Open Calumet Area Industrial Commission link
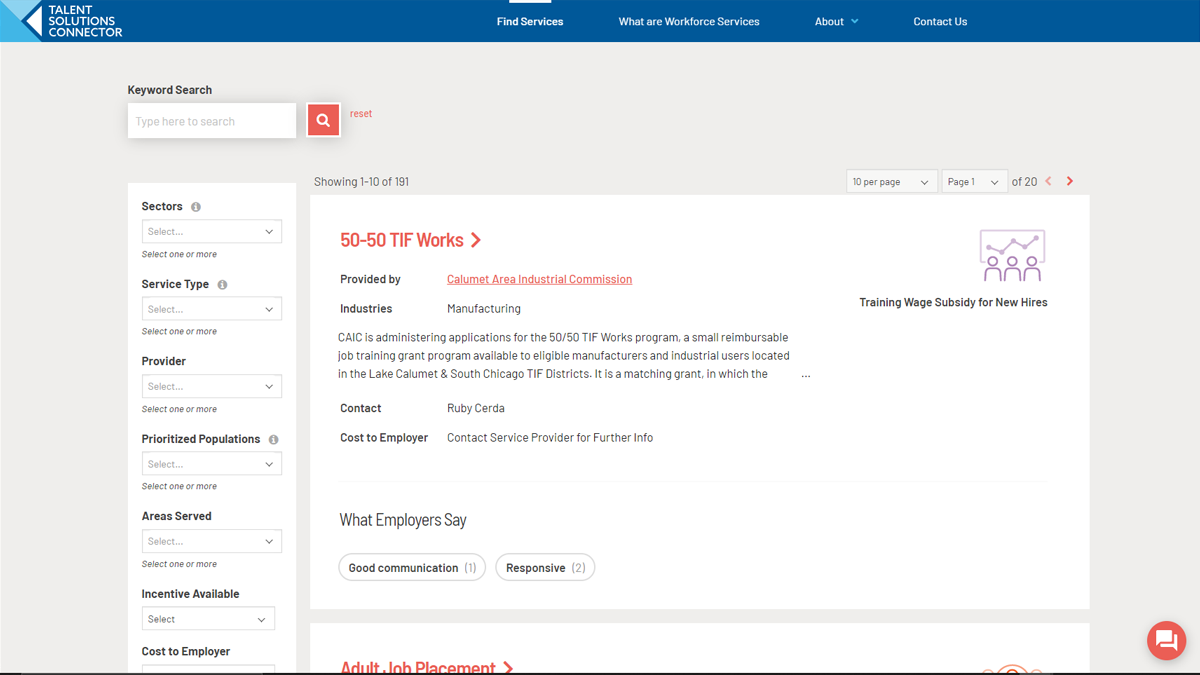Viewport: 1200px width, 675px height. [539, 279]
